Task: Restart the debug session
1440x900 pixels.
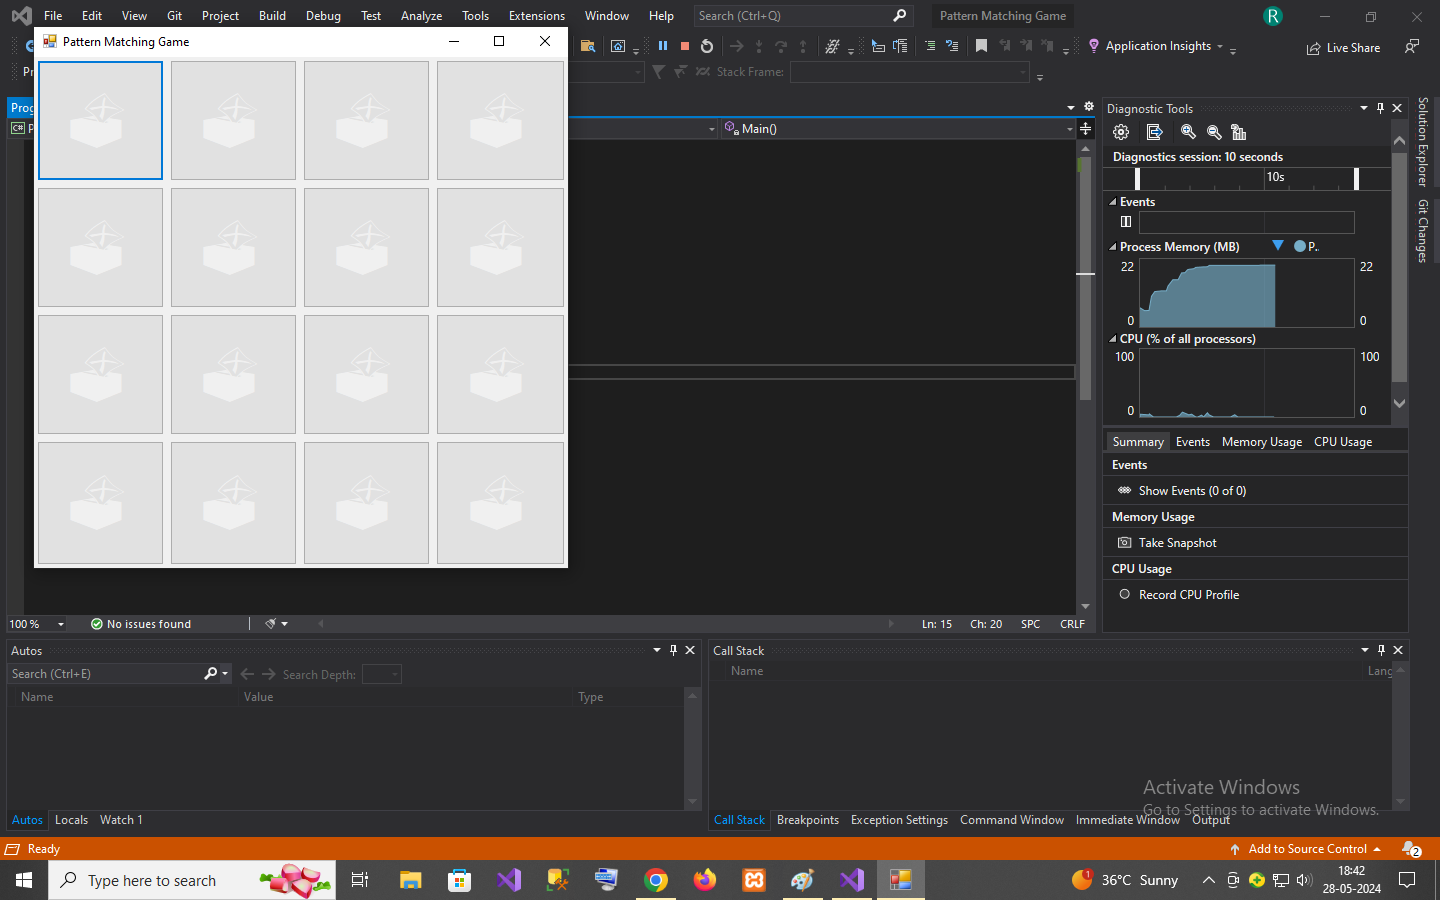Action: click(x=707, y=46)
